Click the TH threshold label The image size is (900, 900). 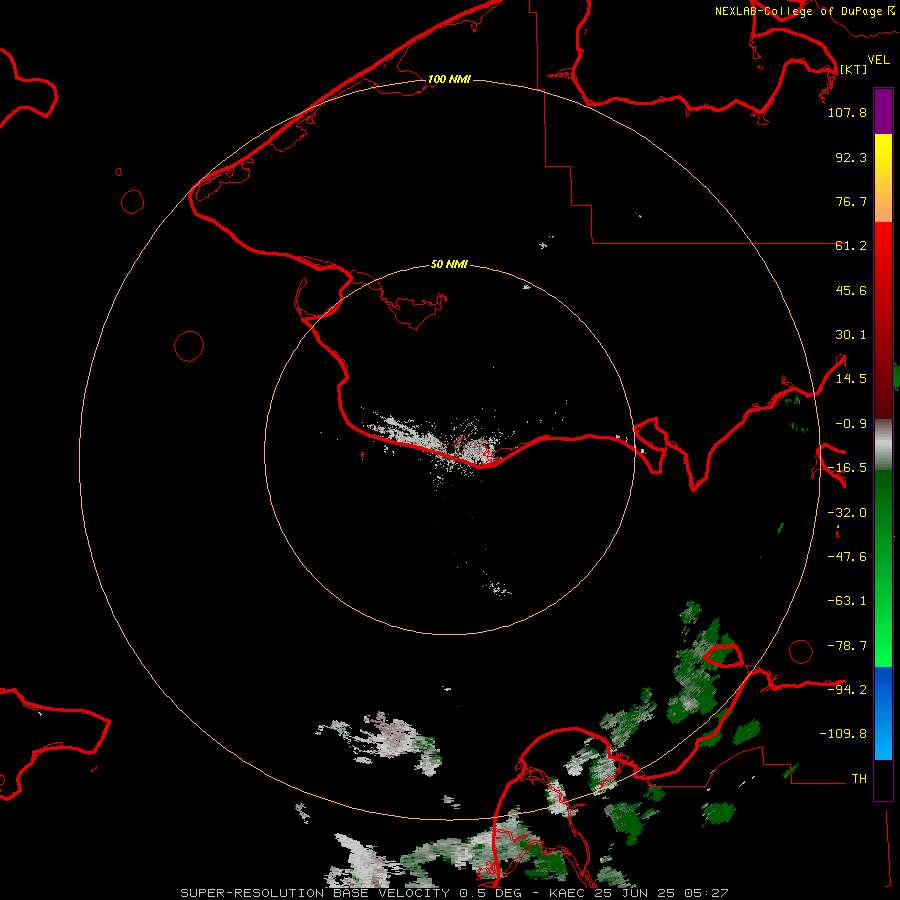point(859,778)
